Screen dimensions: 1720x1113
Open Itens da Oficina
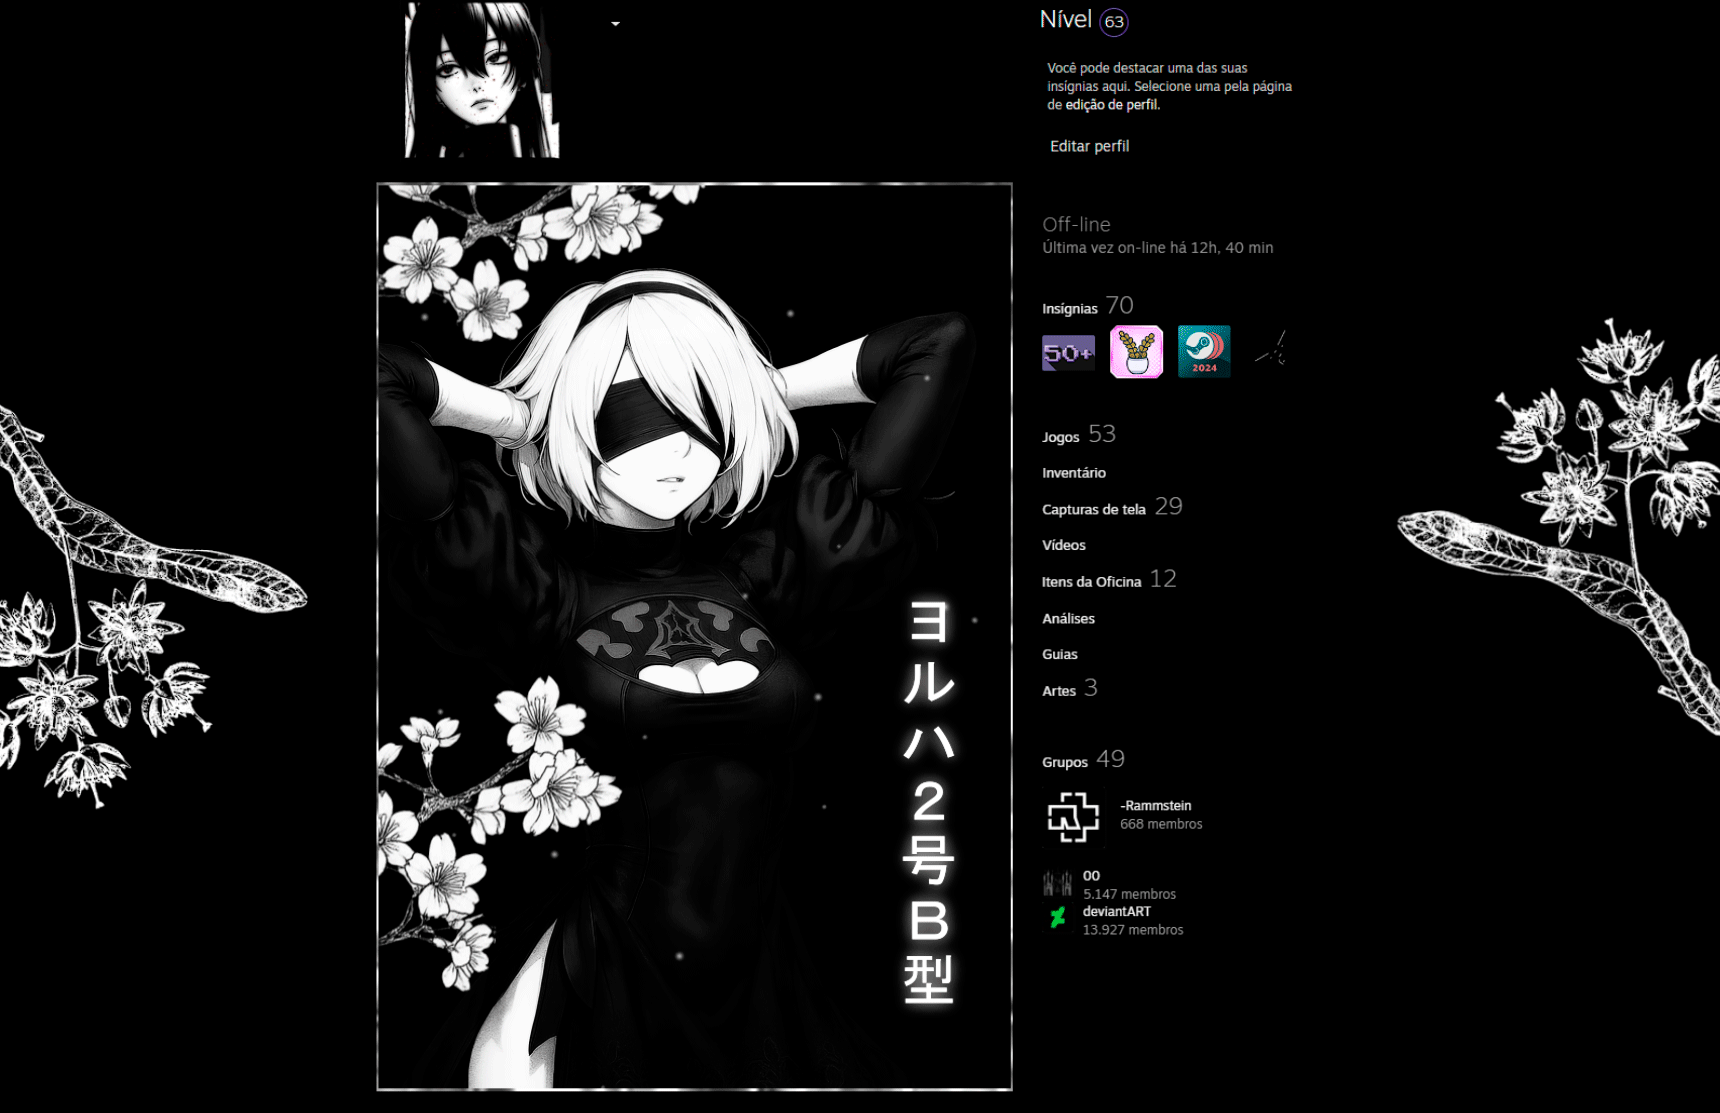(x=1091, y=582)
